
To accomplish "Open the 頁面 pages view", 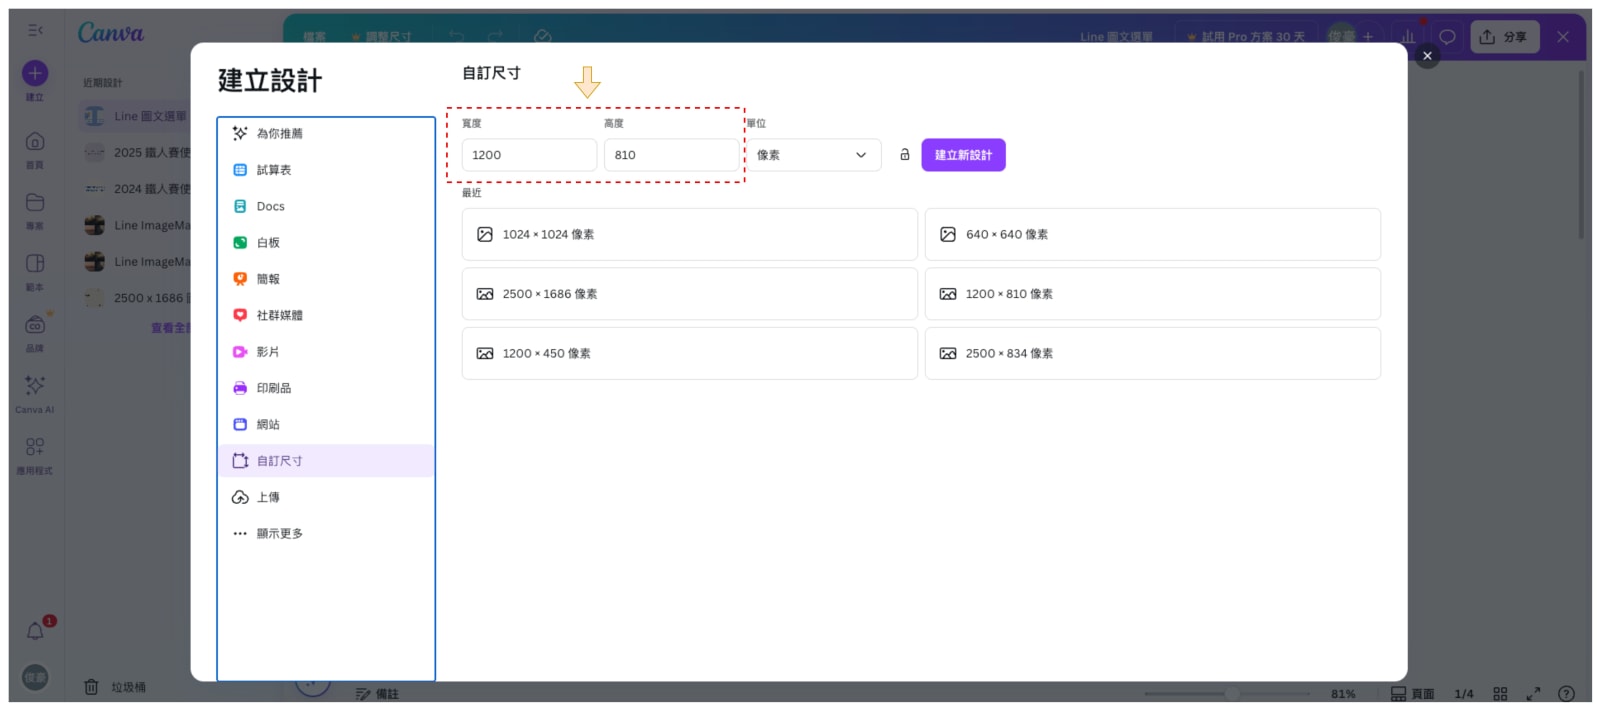I will coord(1412,694).
